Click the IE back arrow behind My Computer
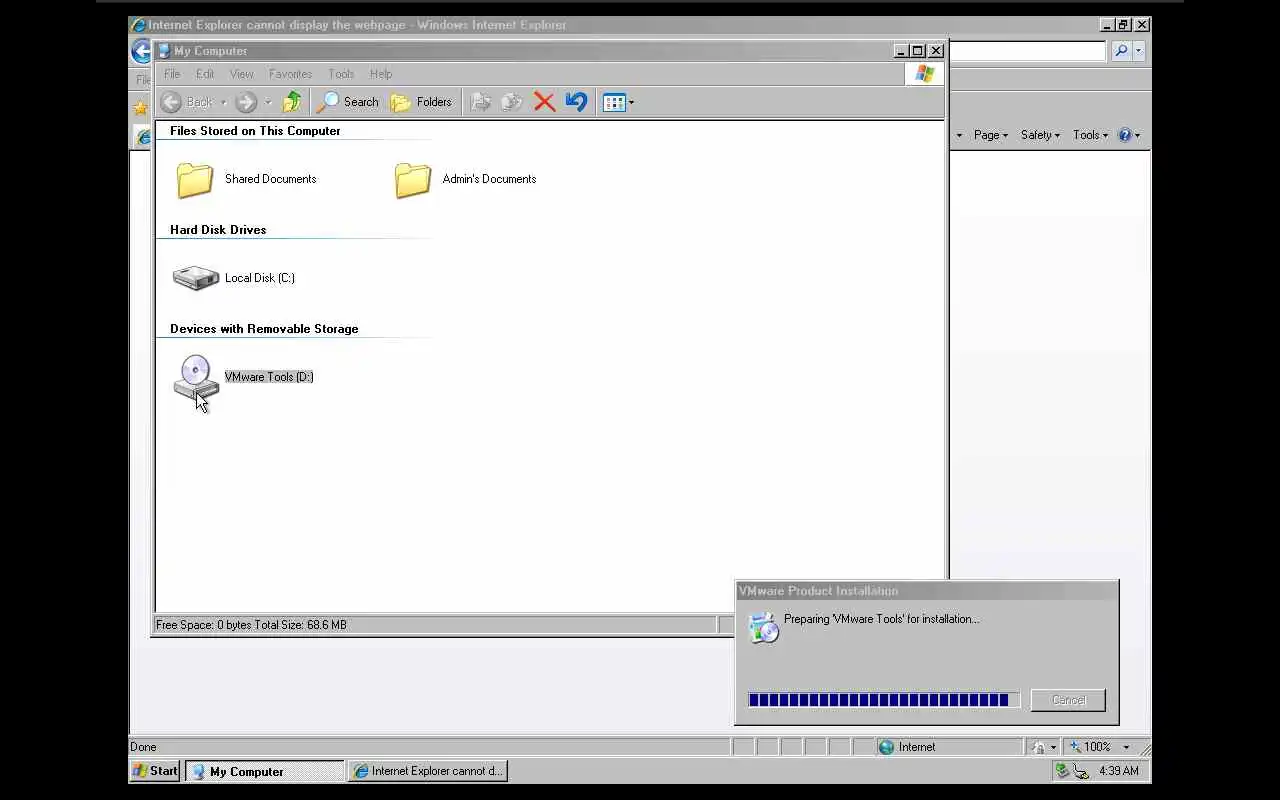The image size is (1280, 800). 141,51
